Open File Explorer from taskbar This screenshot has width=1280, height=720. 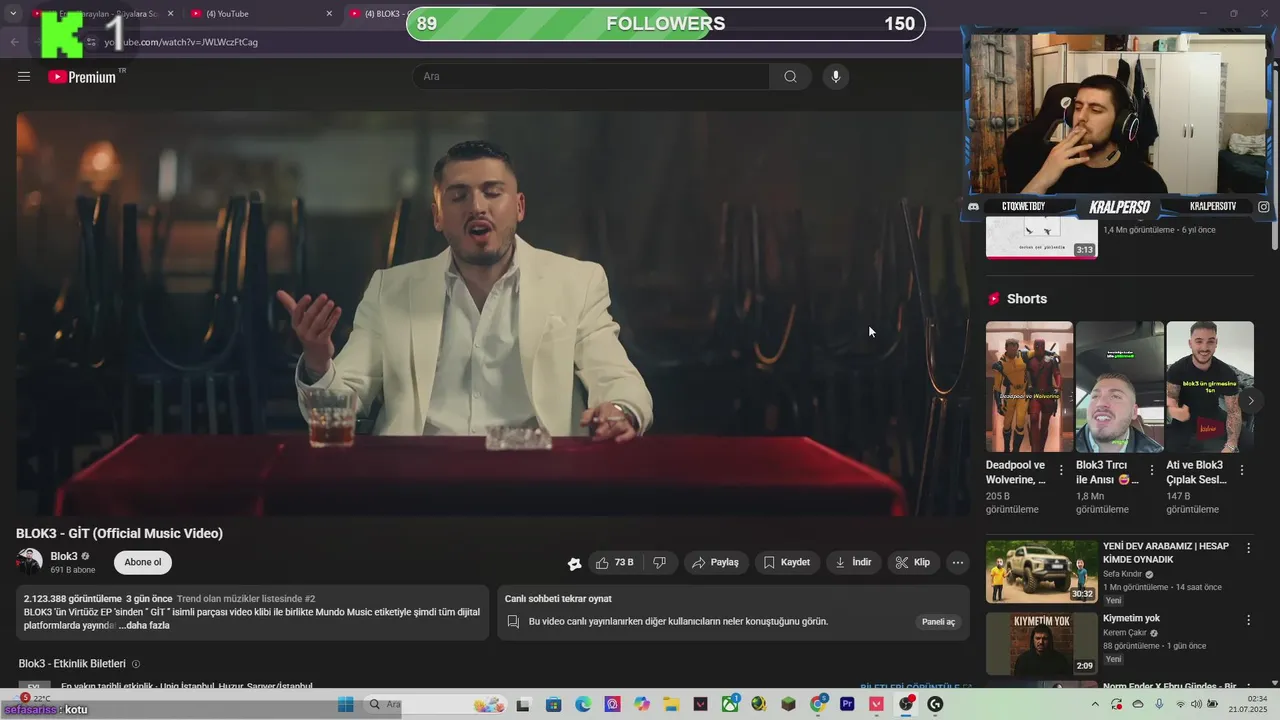coord(671,705)
